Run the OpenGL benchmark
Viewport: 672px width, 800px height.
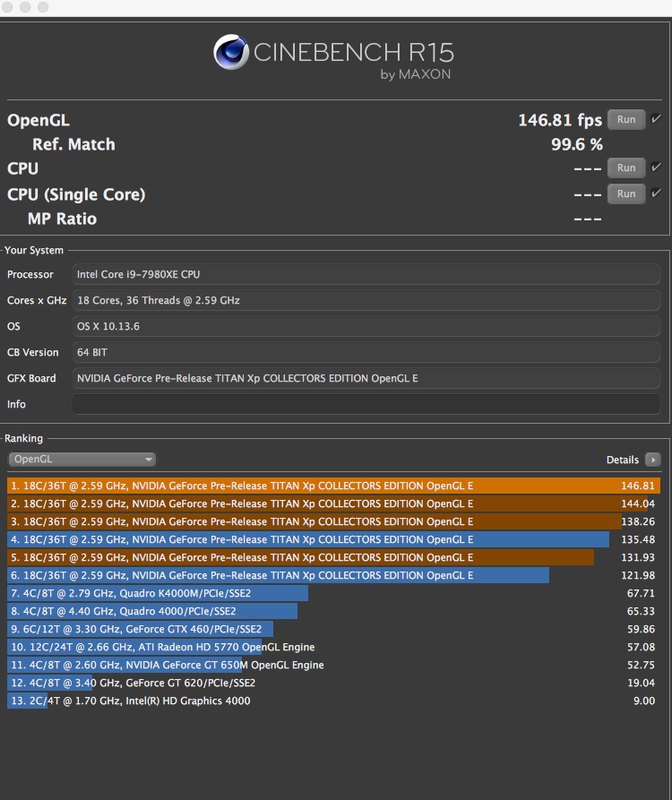coord(626,119)
